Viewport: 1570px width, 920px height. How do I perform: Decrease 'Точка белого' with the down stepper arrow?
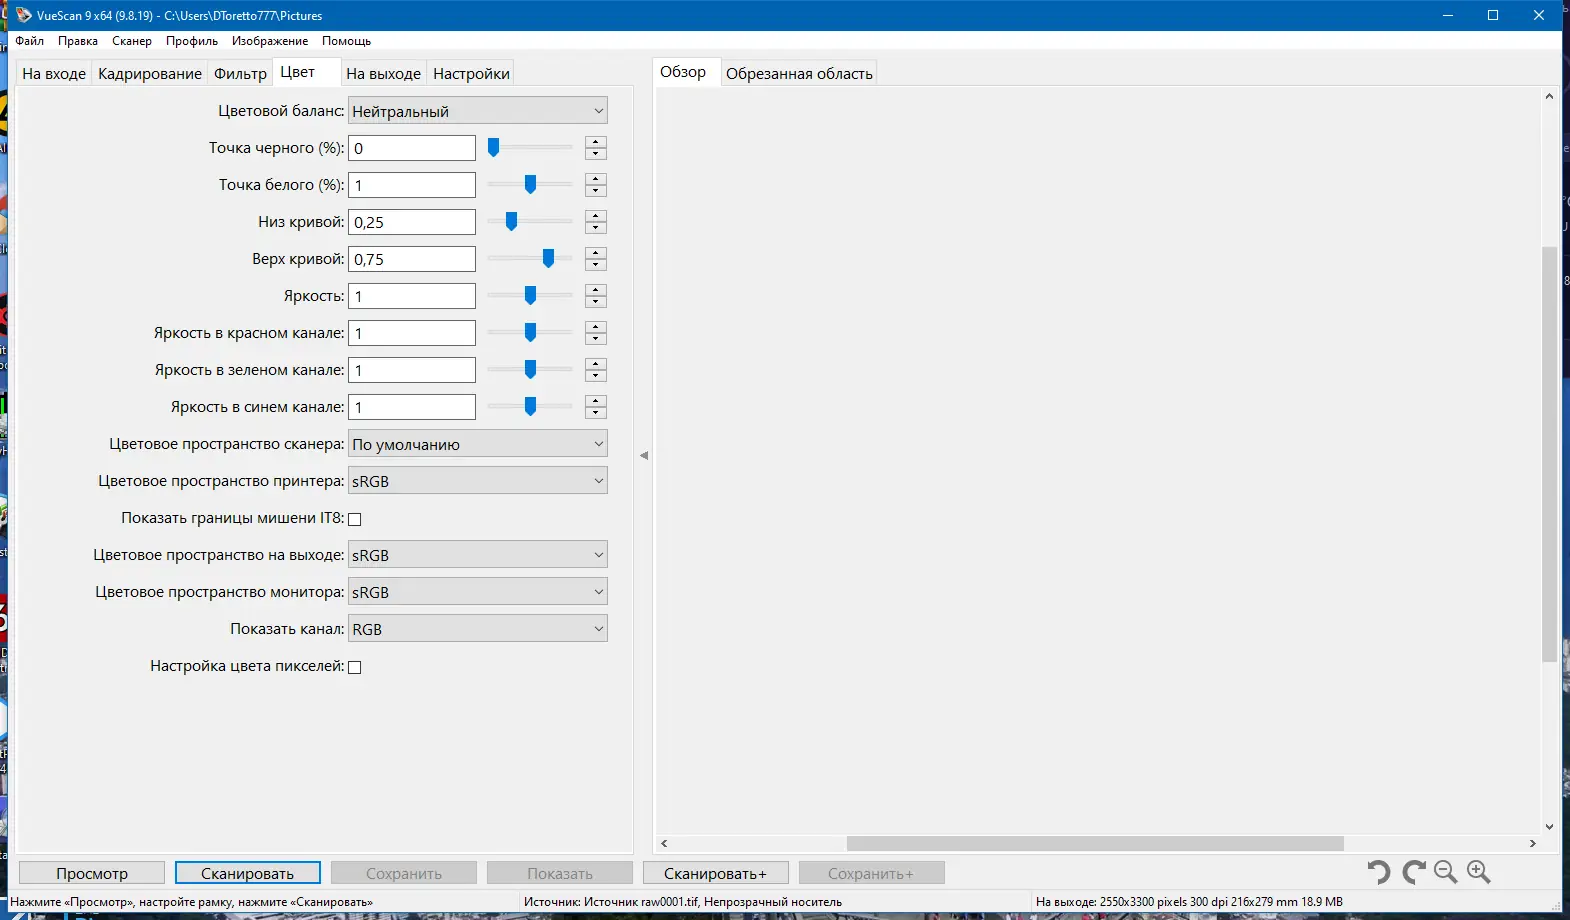pos(596,191)
